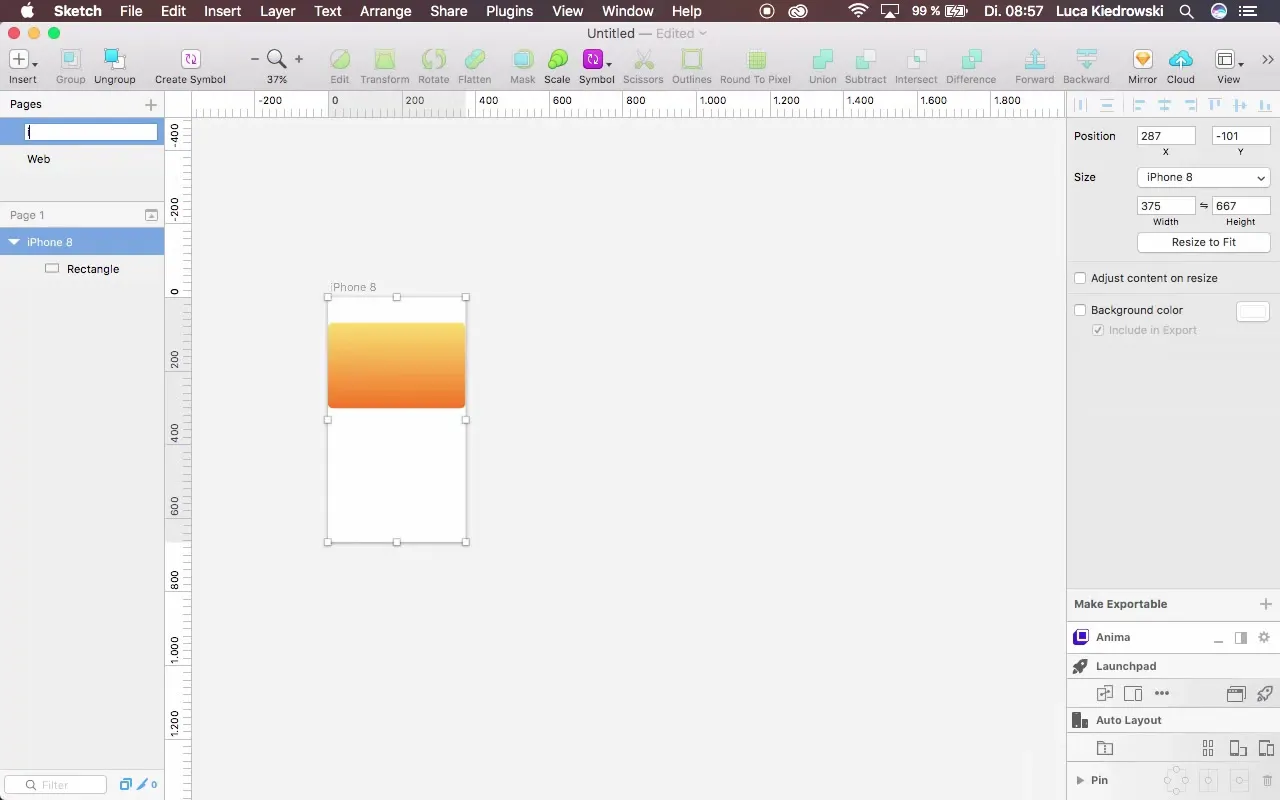This screenshot has height=800, width=1280.
Task: Open the artboard Size preset dropdown
Action: coord(1204,177)
